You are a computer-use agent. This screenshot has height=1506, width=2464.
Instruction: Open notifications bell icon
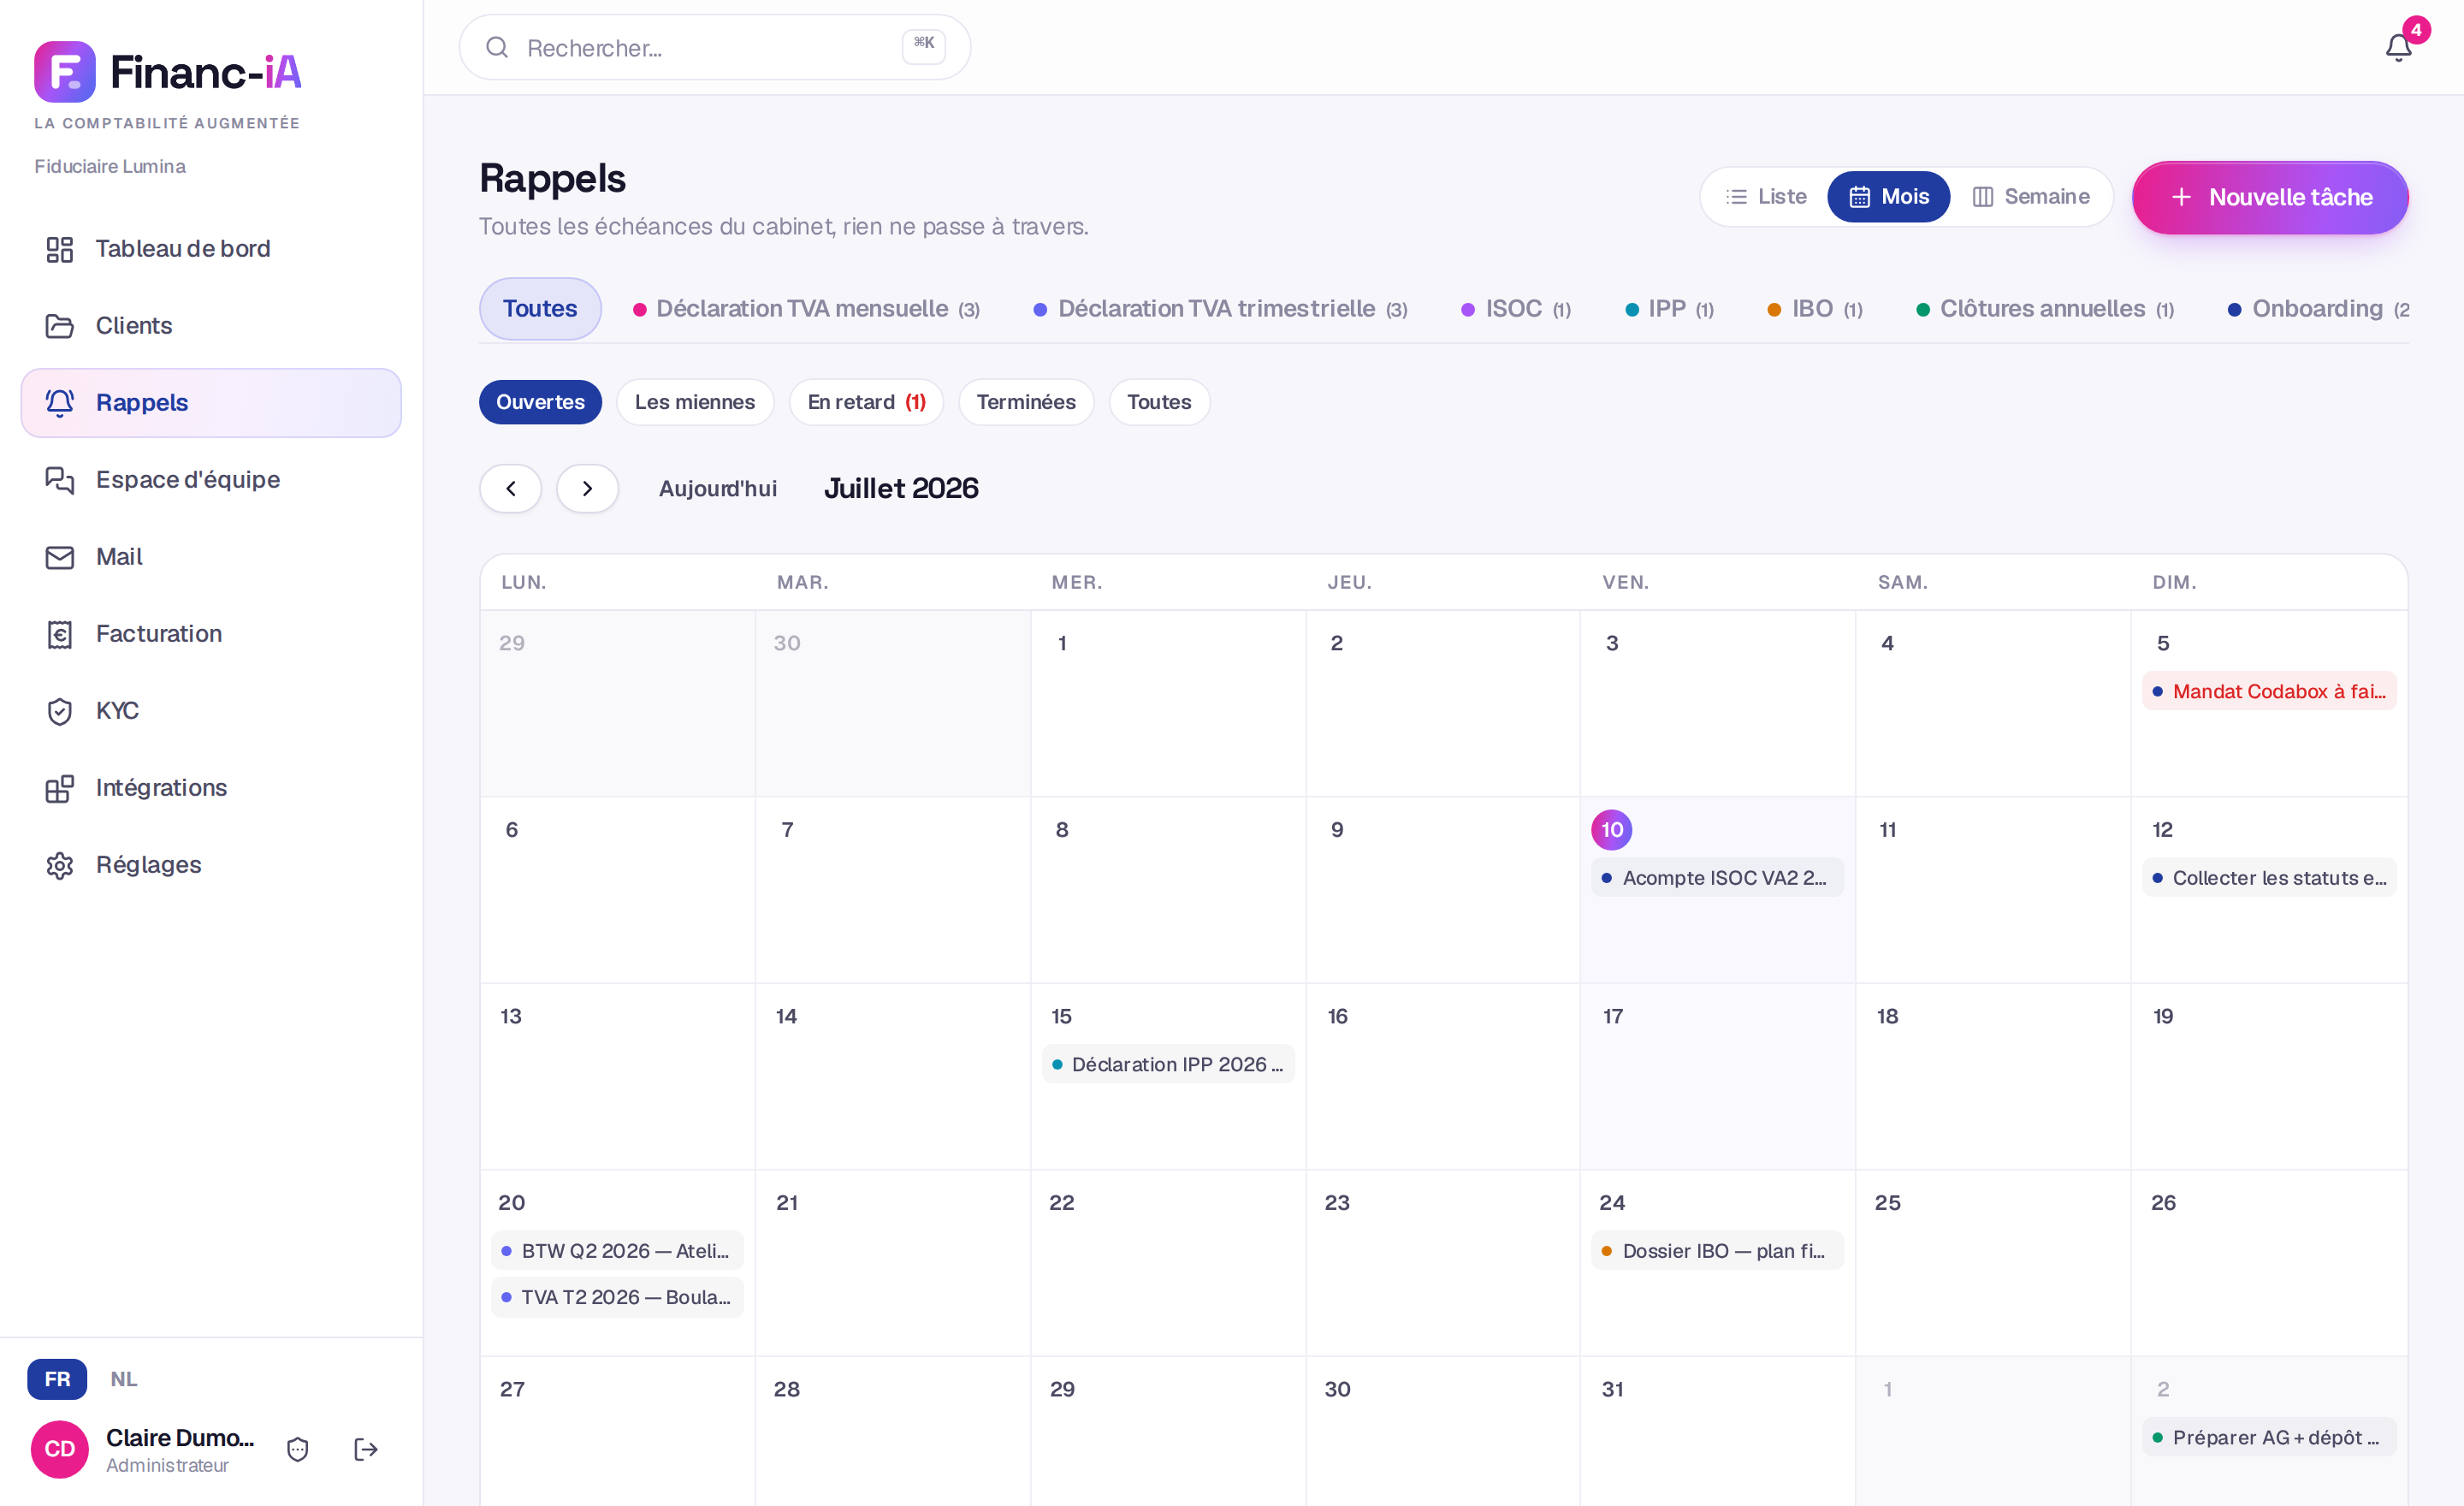point(2398,47)
